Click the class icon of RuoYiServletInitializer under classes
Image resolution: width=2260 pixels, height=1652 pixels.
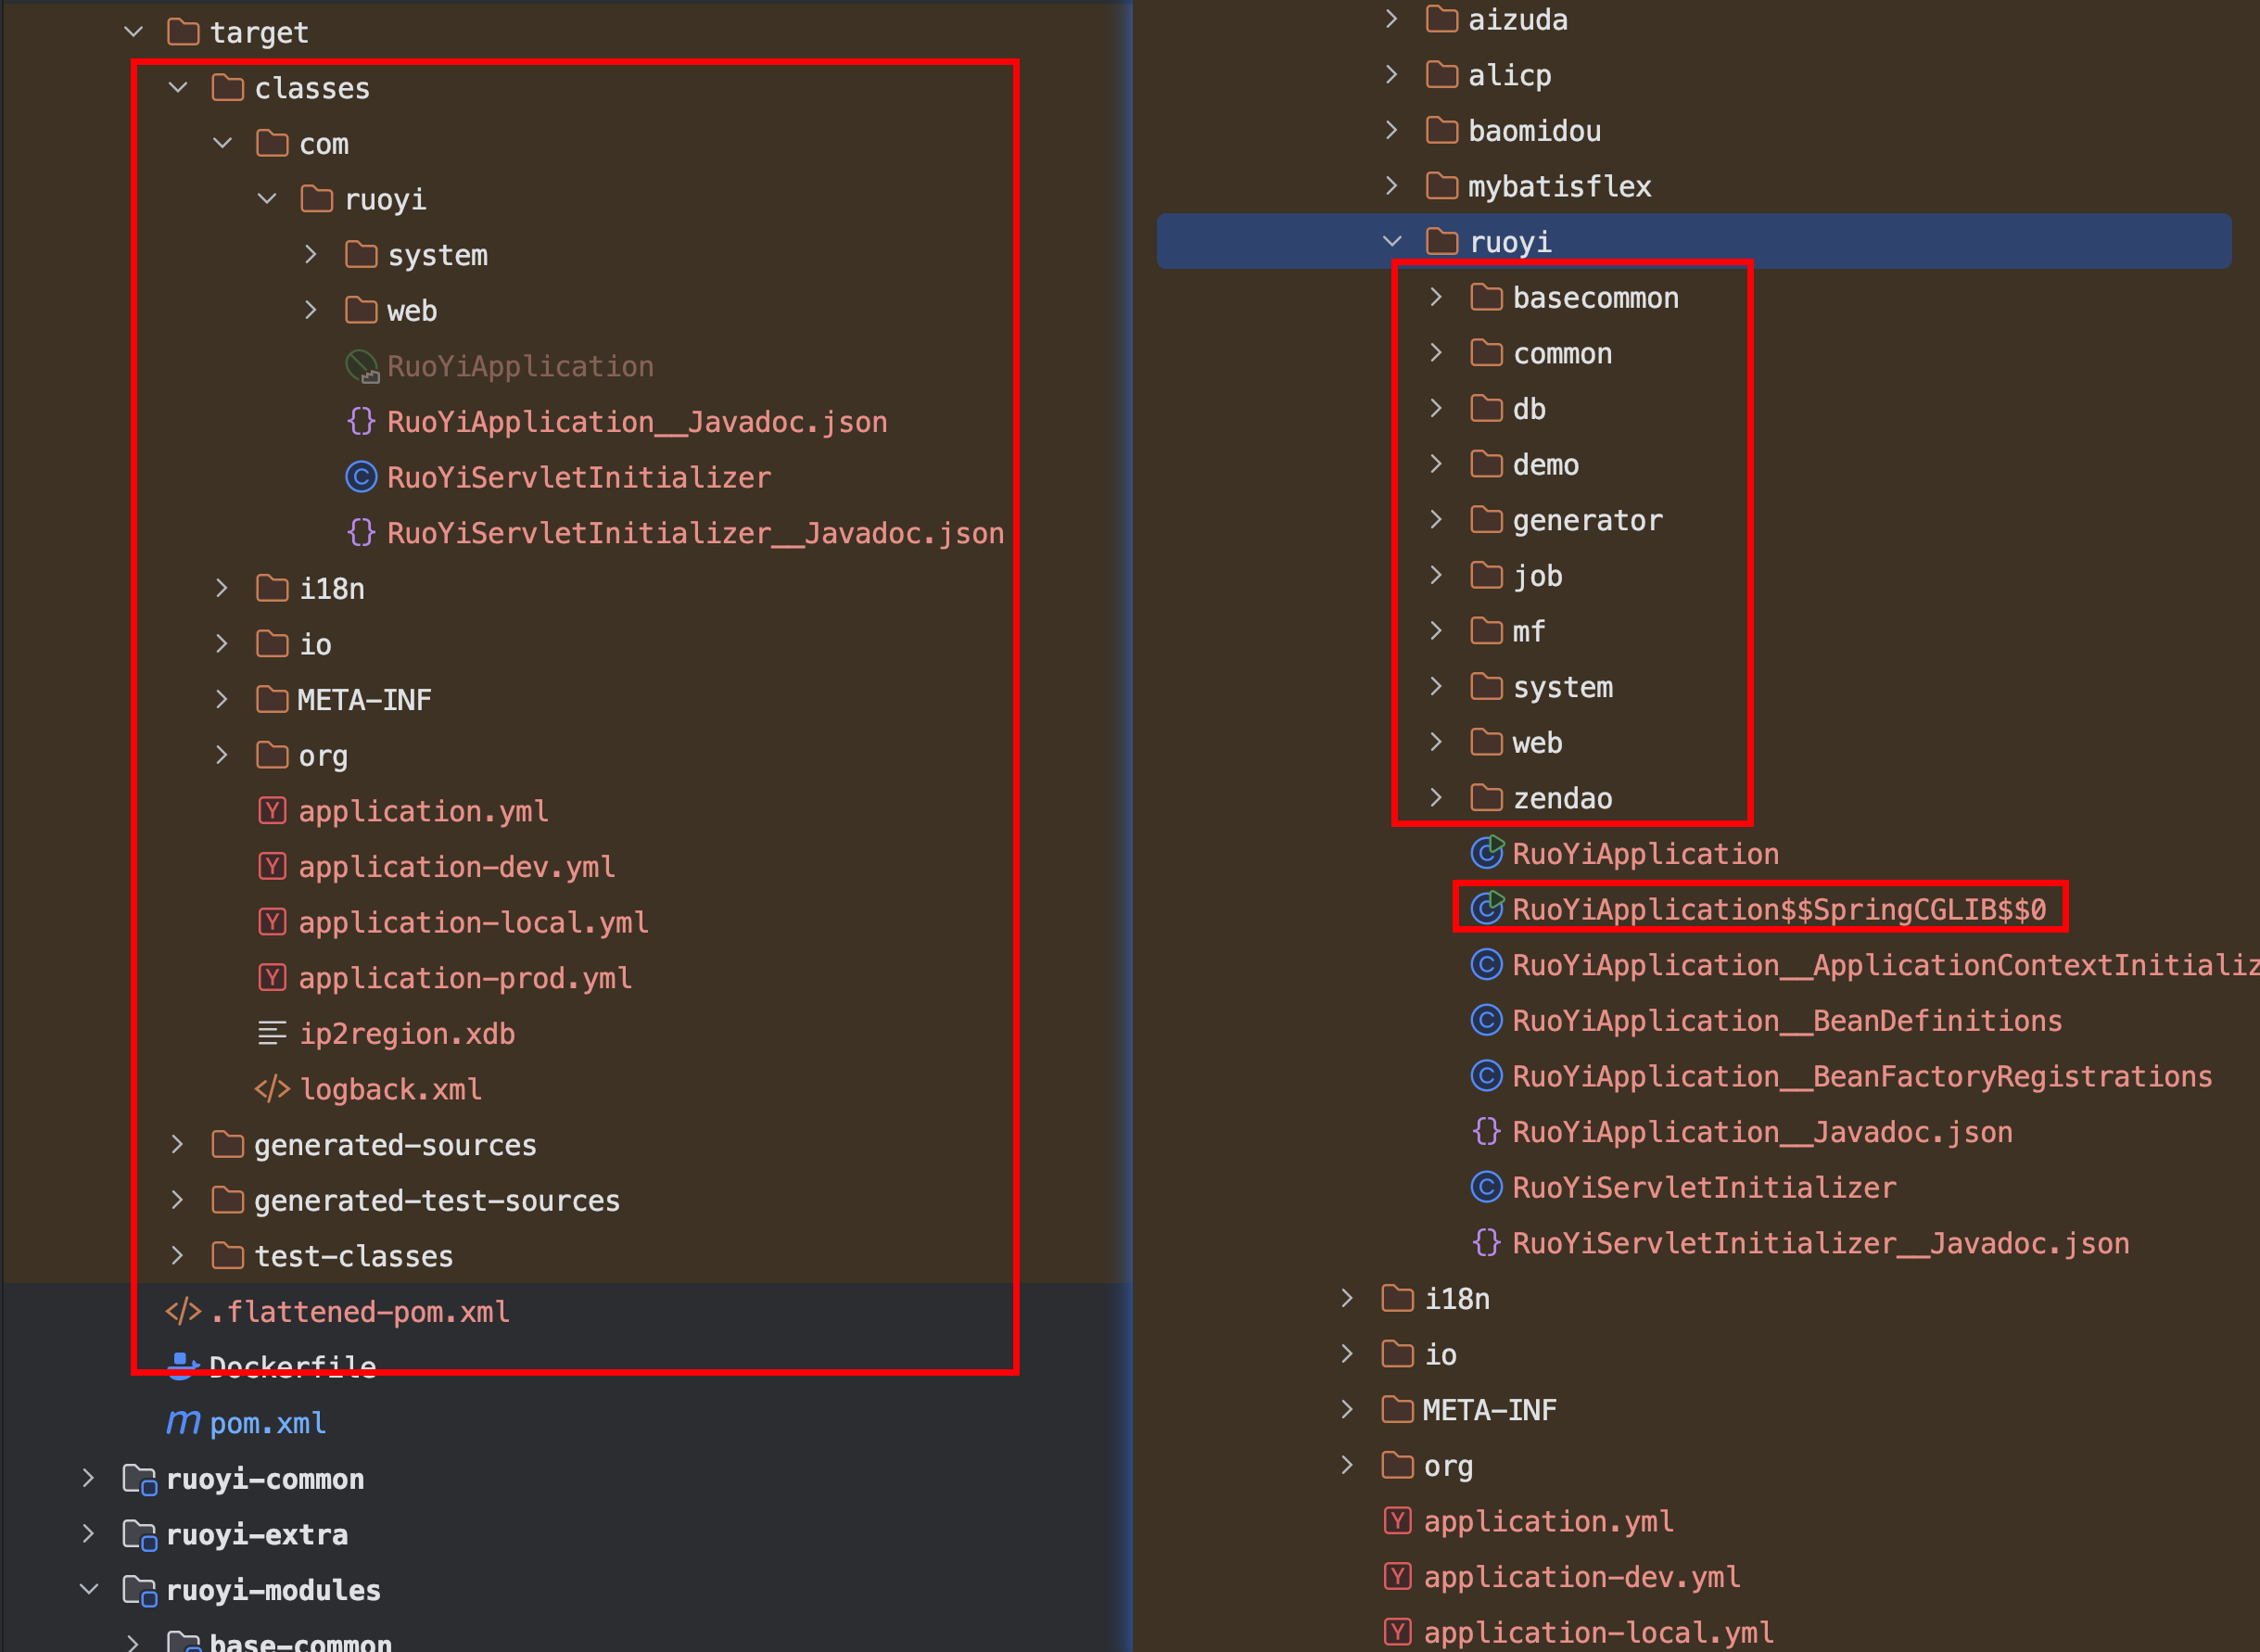tap(361, 477)
